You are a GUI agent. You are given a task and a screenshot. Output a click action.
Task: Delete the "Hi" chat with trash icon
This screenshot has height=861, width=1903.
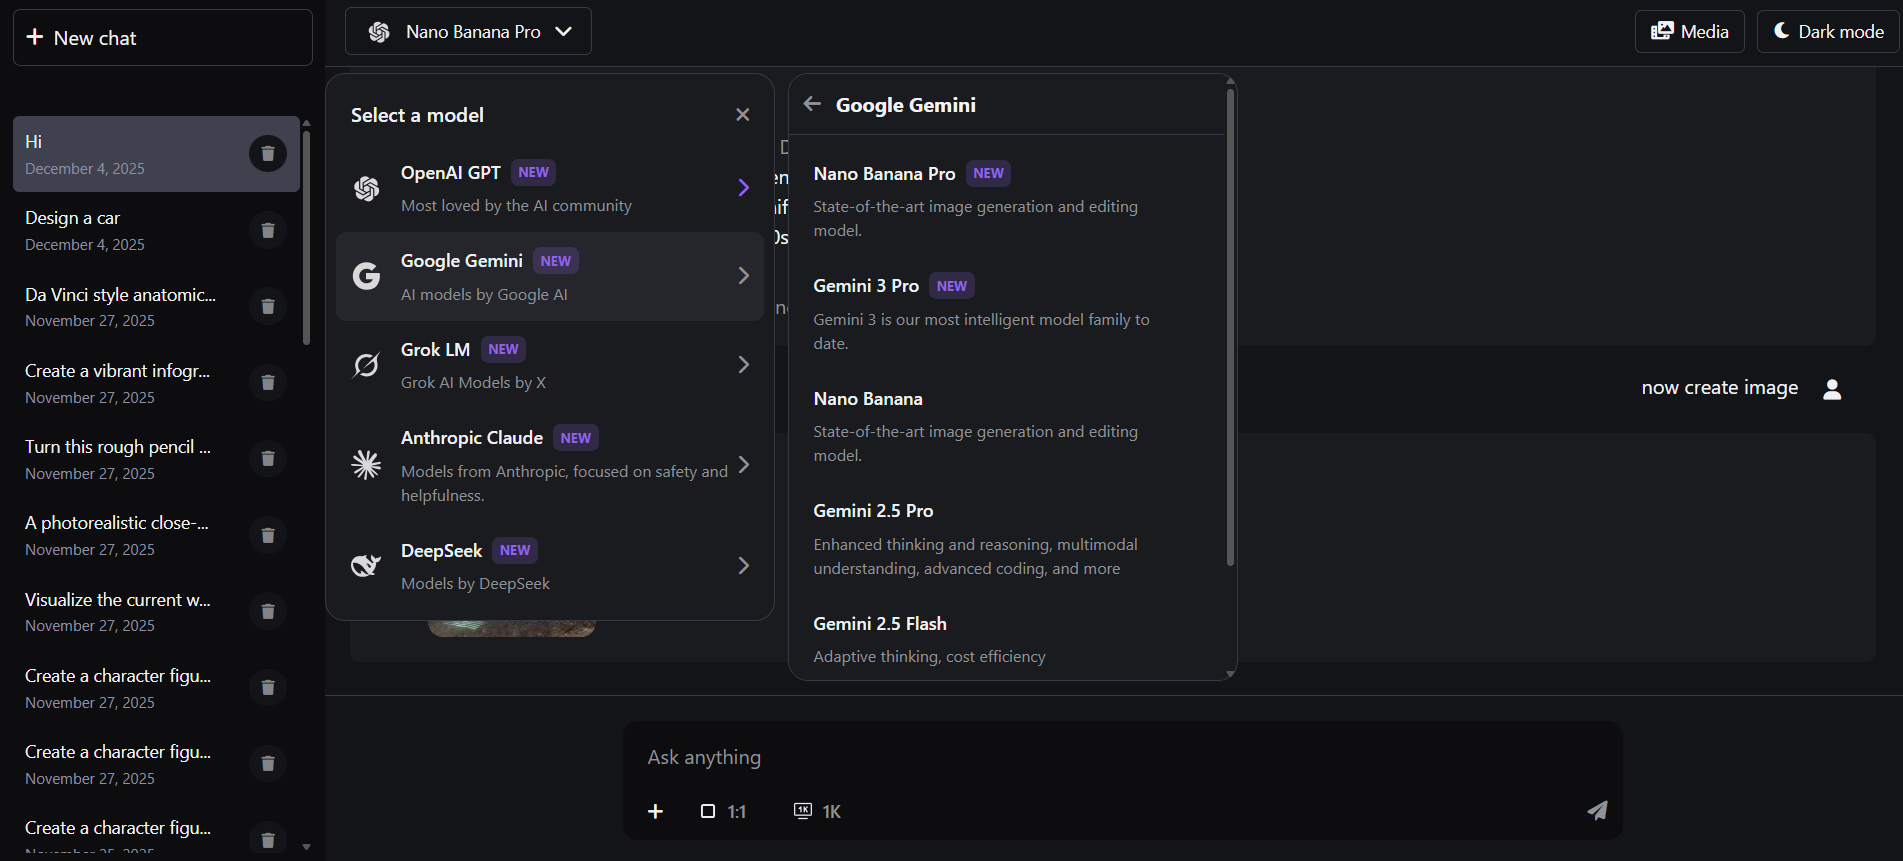(268, 154)
